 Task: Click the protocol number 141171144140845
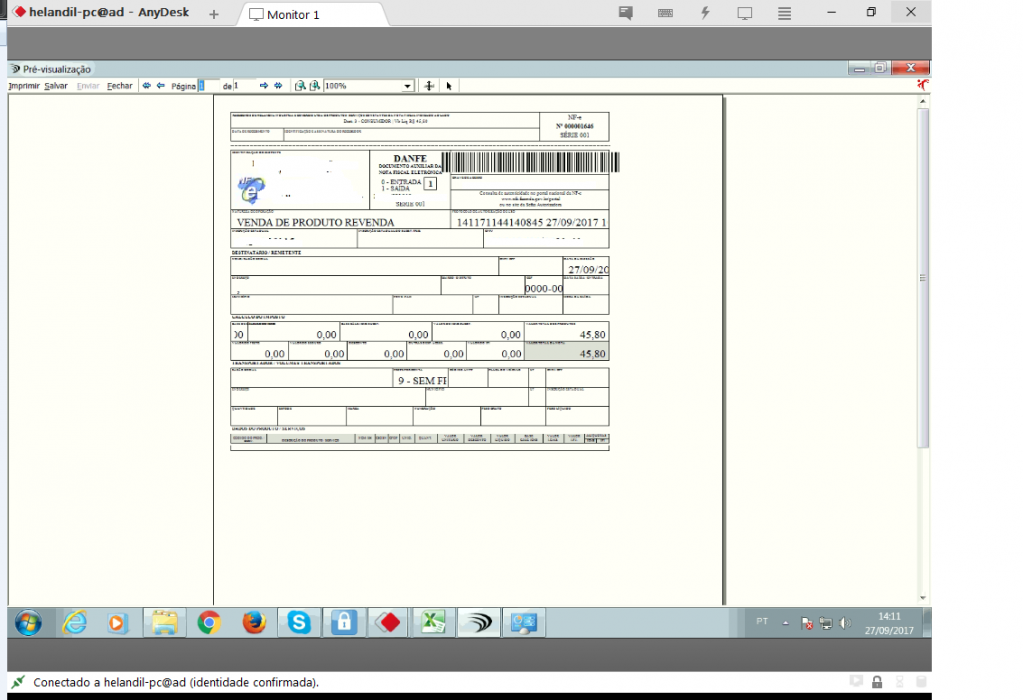(x=499, y=222)
